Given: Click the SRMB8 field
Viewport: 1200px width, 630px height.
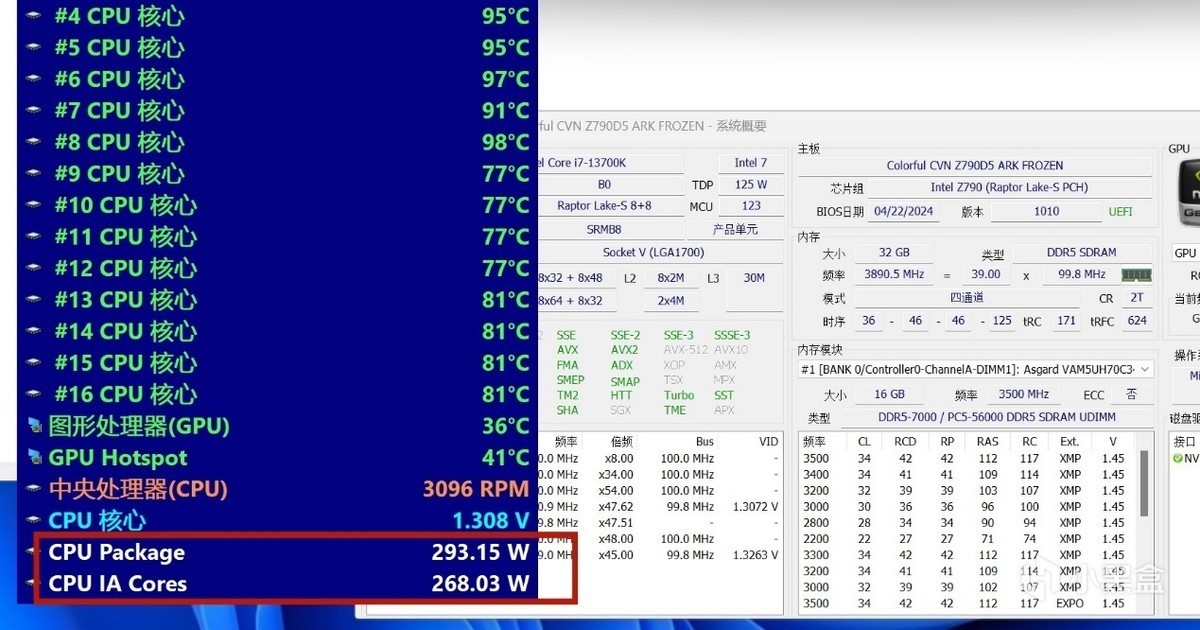Looking at the screenshot, I should pos(604,229).
